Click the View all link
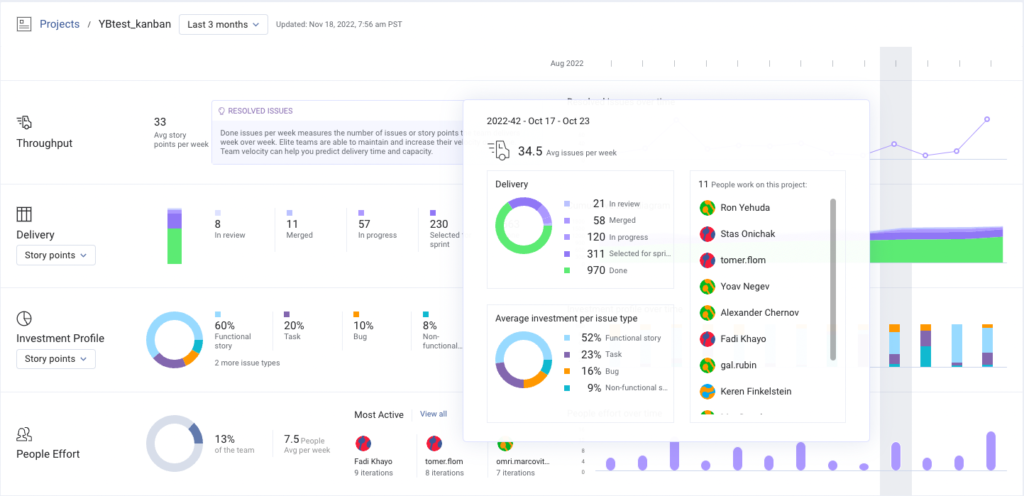Screen dimensions: 1024x496 coord(434,414)
